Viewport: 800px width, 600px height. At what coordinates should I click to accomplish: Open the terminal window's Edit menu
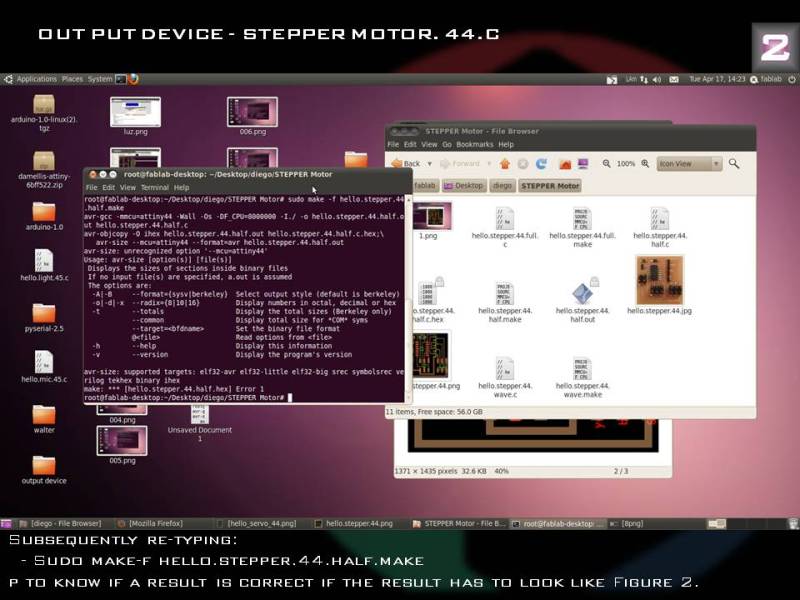coord(109,188)
